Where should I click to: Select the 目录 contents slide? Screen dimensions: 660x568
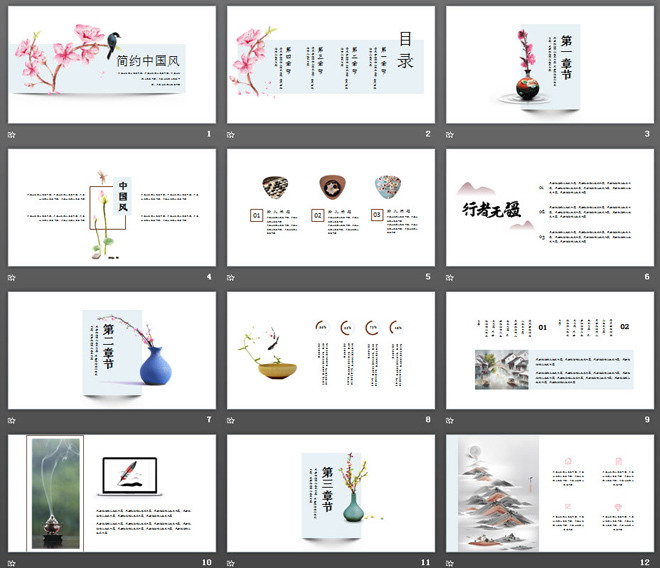[x=331, y=65]
